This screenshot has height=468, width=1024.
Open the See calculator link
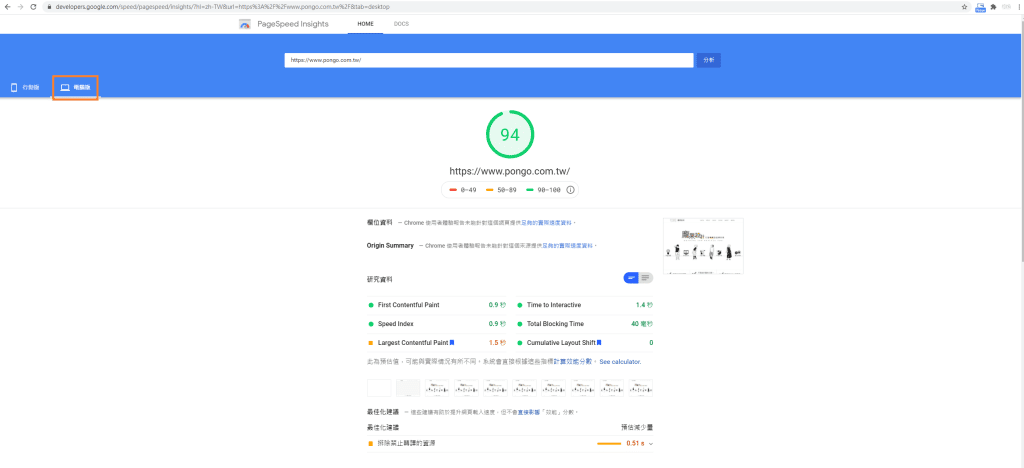click(x=620, y=362)
